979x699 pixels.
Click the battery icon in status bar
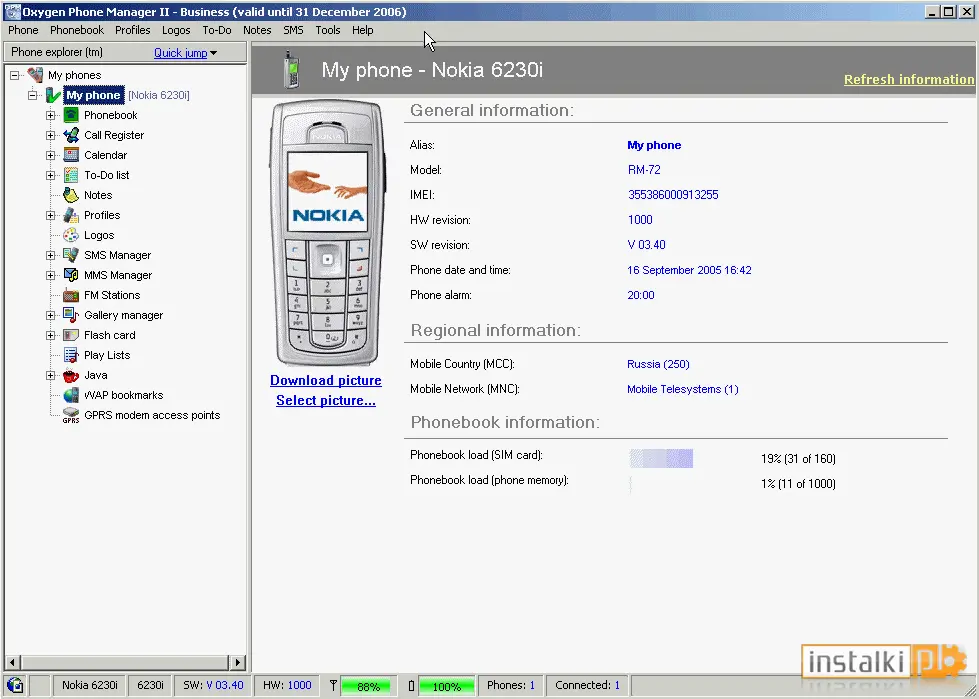point(411,686)
